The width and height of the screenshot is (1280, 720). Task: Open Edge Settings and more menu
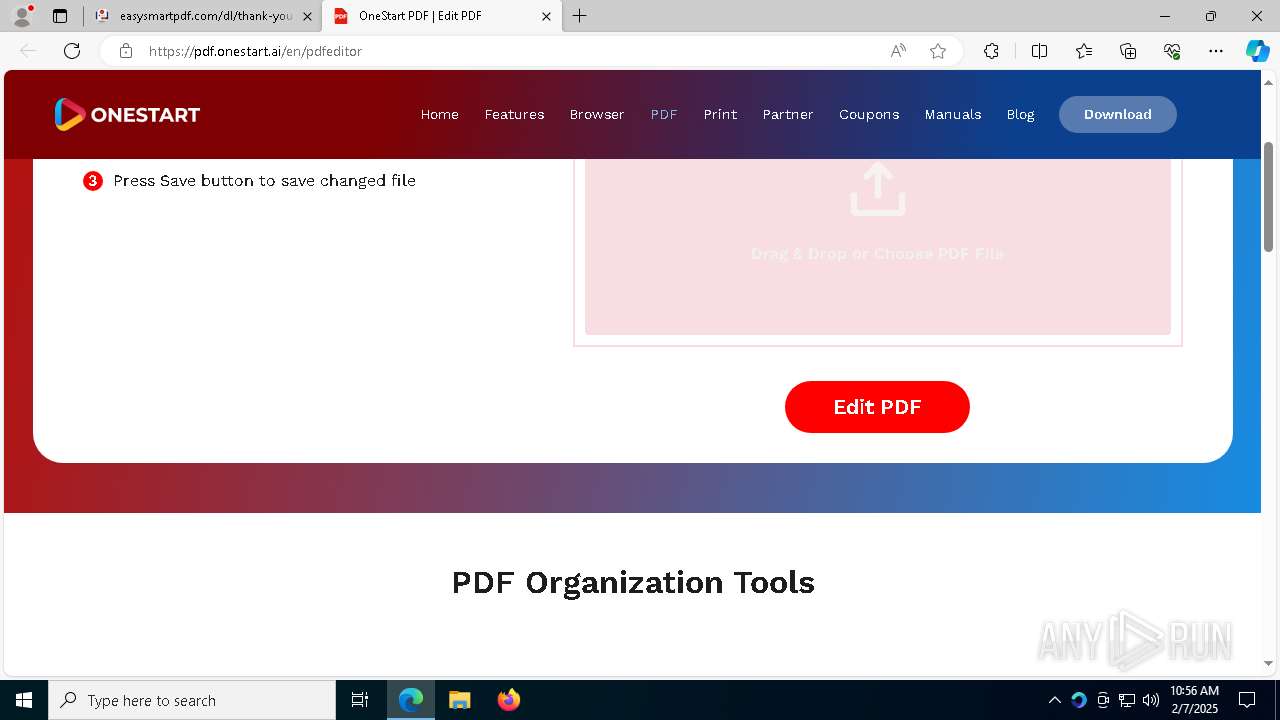pyautogui.click(x=1216, y=51)
